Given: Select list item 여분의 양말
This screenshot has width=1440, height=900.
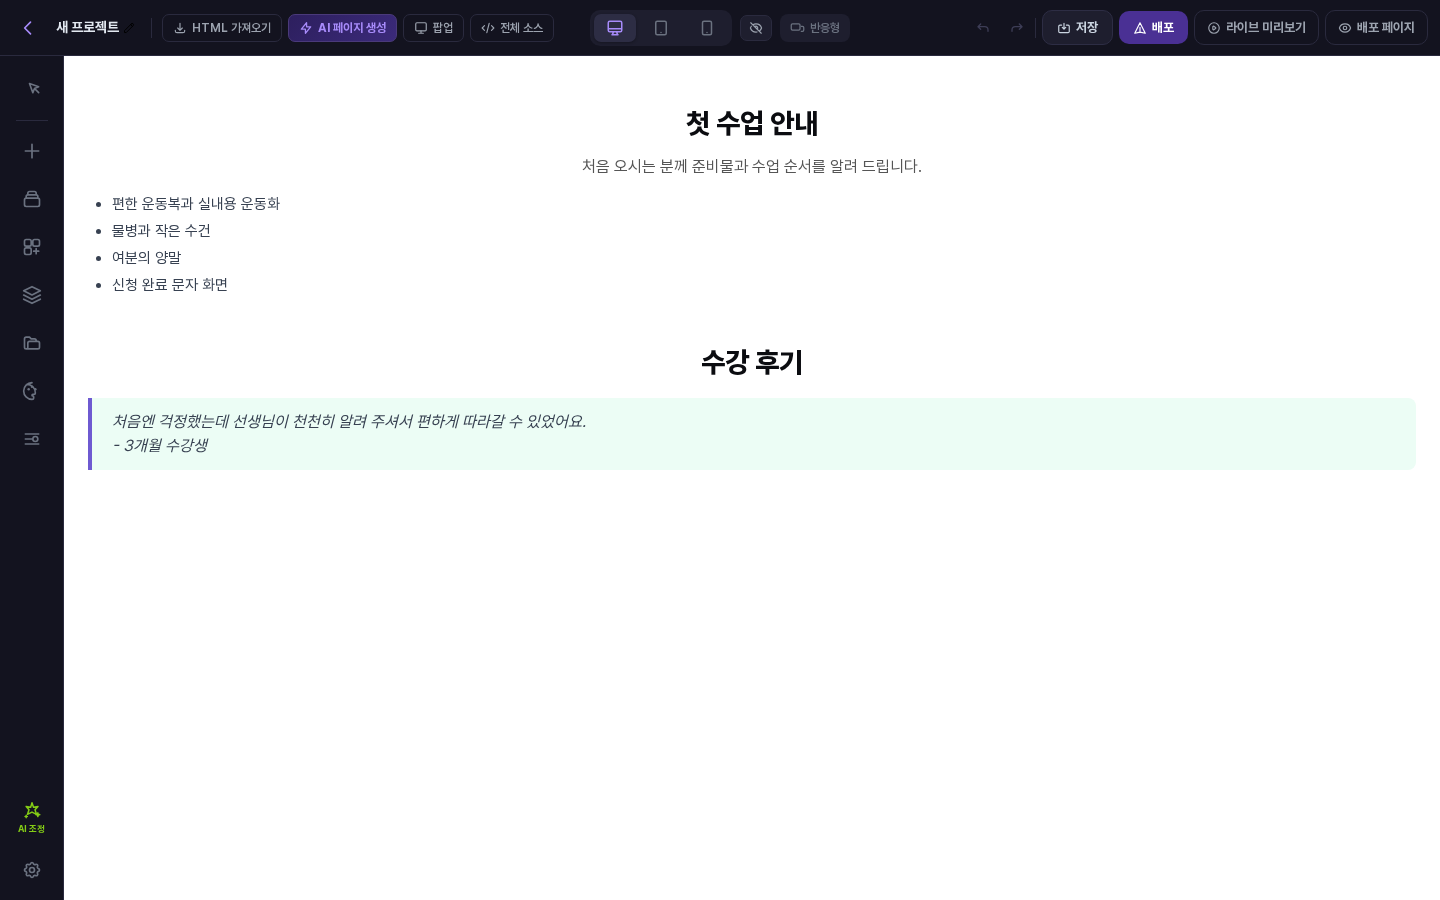Looking at the screenshot, I should (146, 258).
